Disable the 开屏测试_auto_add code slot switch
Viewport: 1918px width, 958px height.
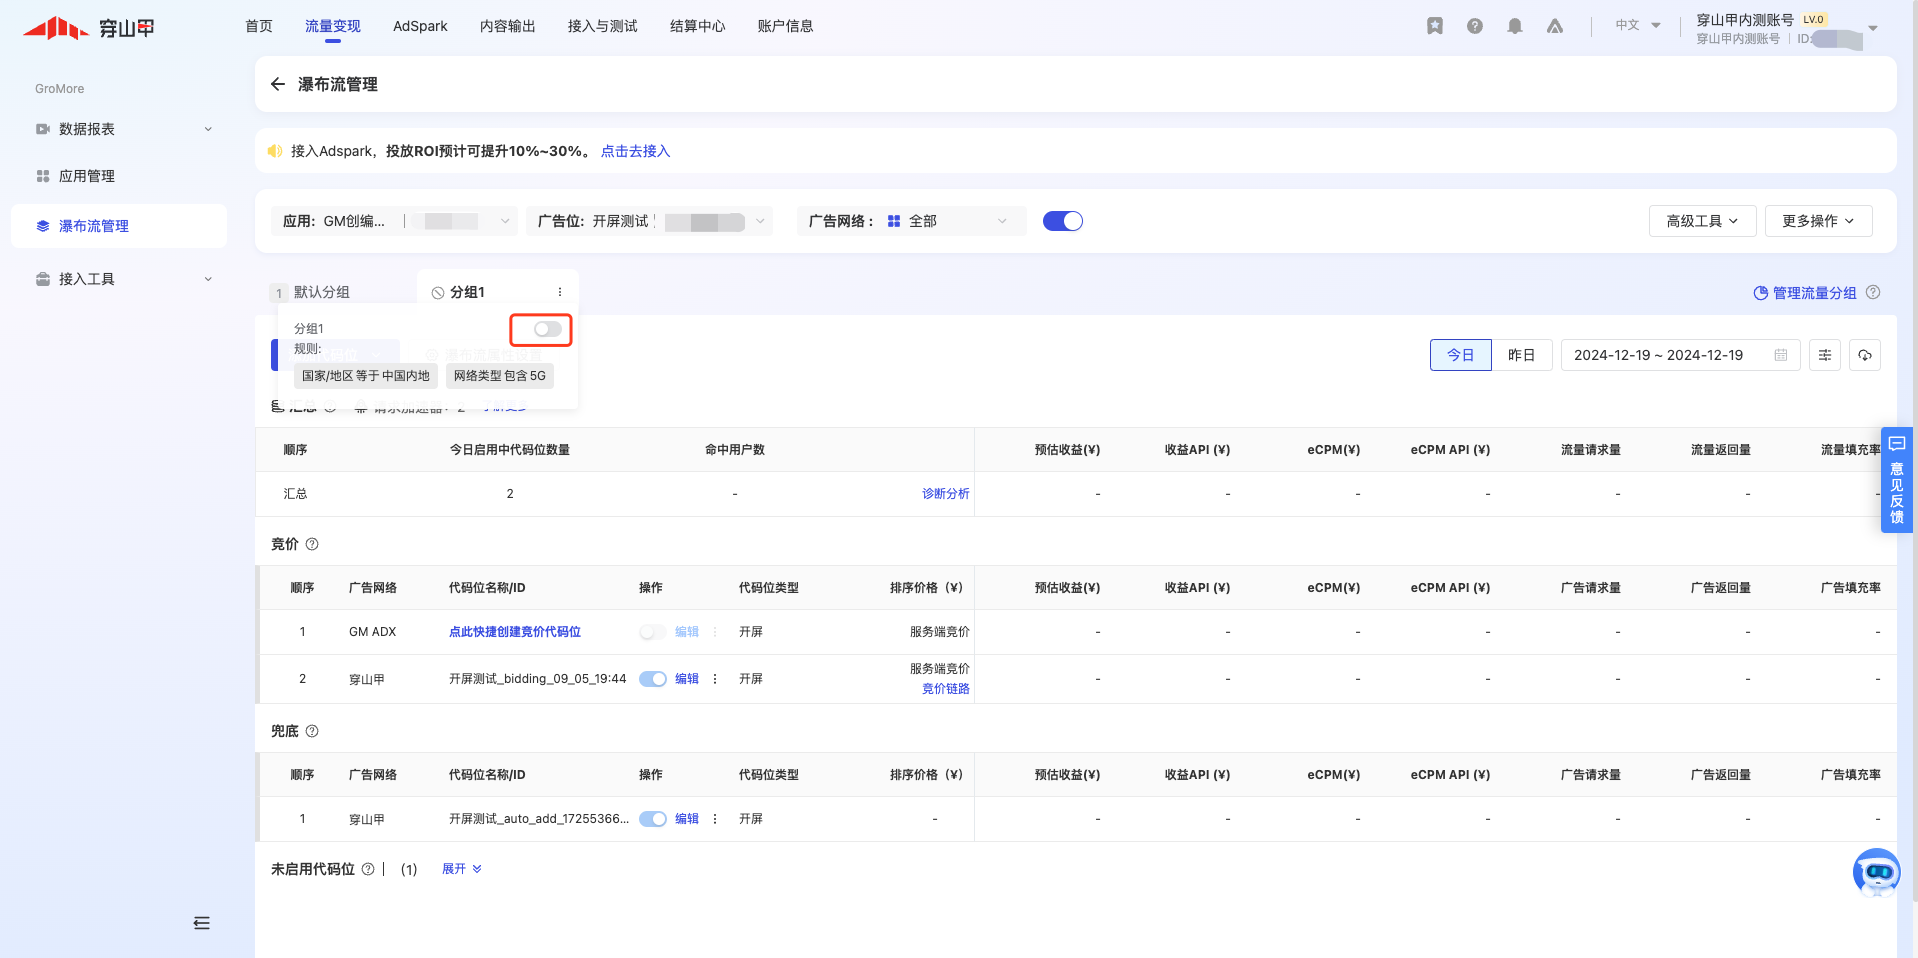pyautogui.click(x=653, y=819)
